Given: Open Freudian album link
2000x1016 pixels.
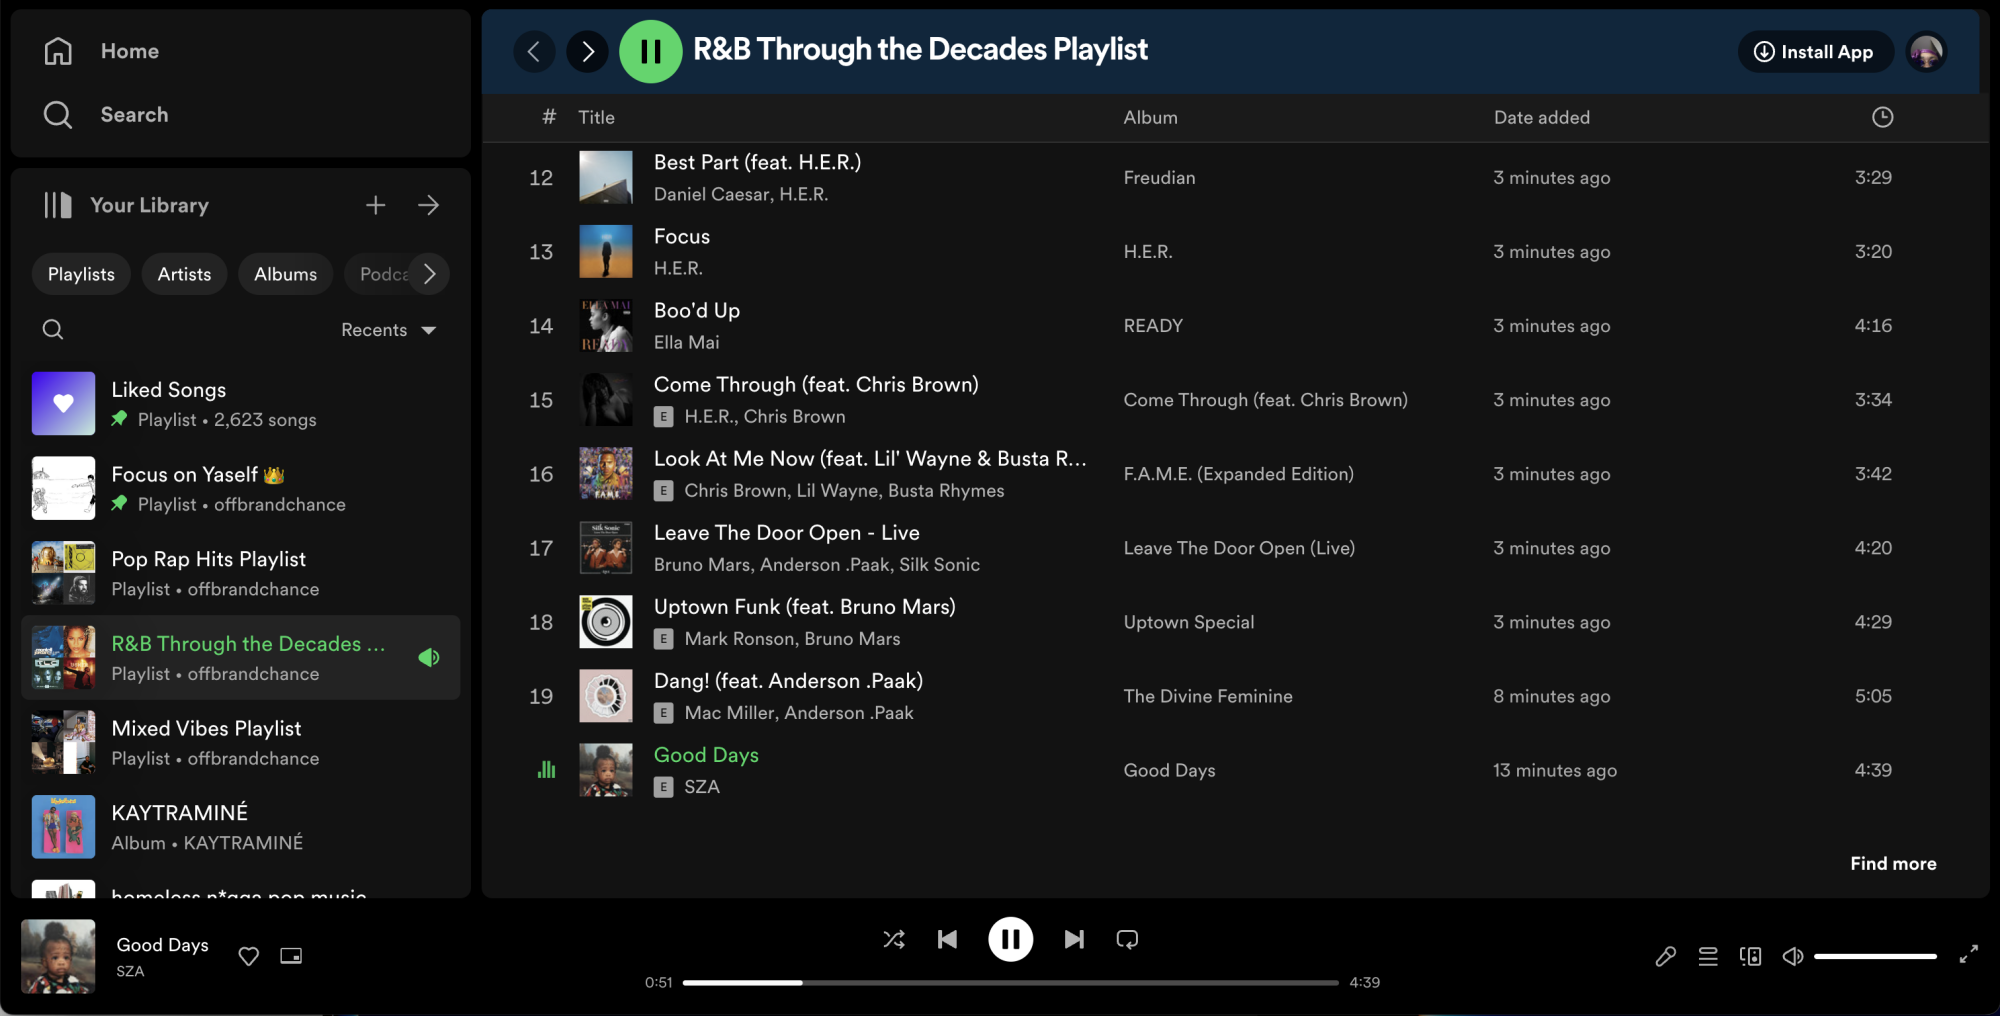Looking at the screenshot, I should pos(1159,178).
